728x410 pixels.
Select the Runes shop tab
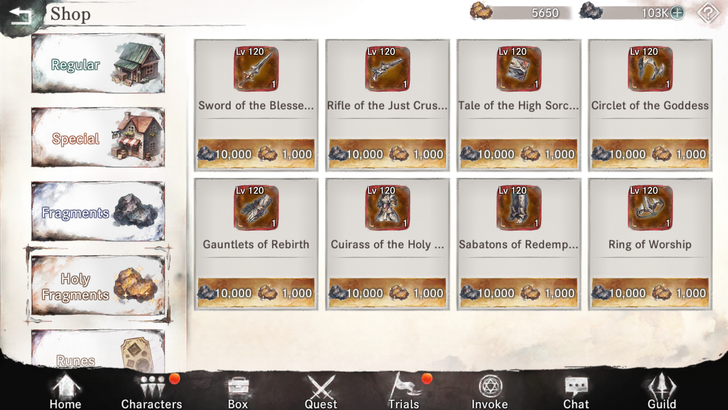[x=98, y=349]
